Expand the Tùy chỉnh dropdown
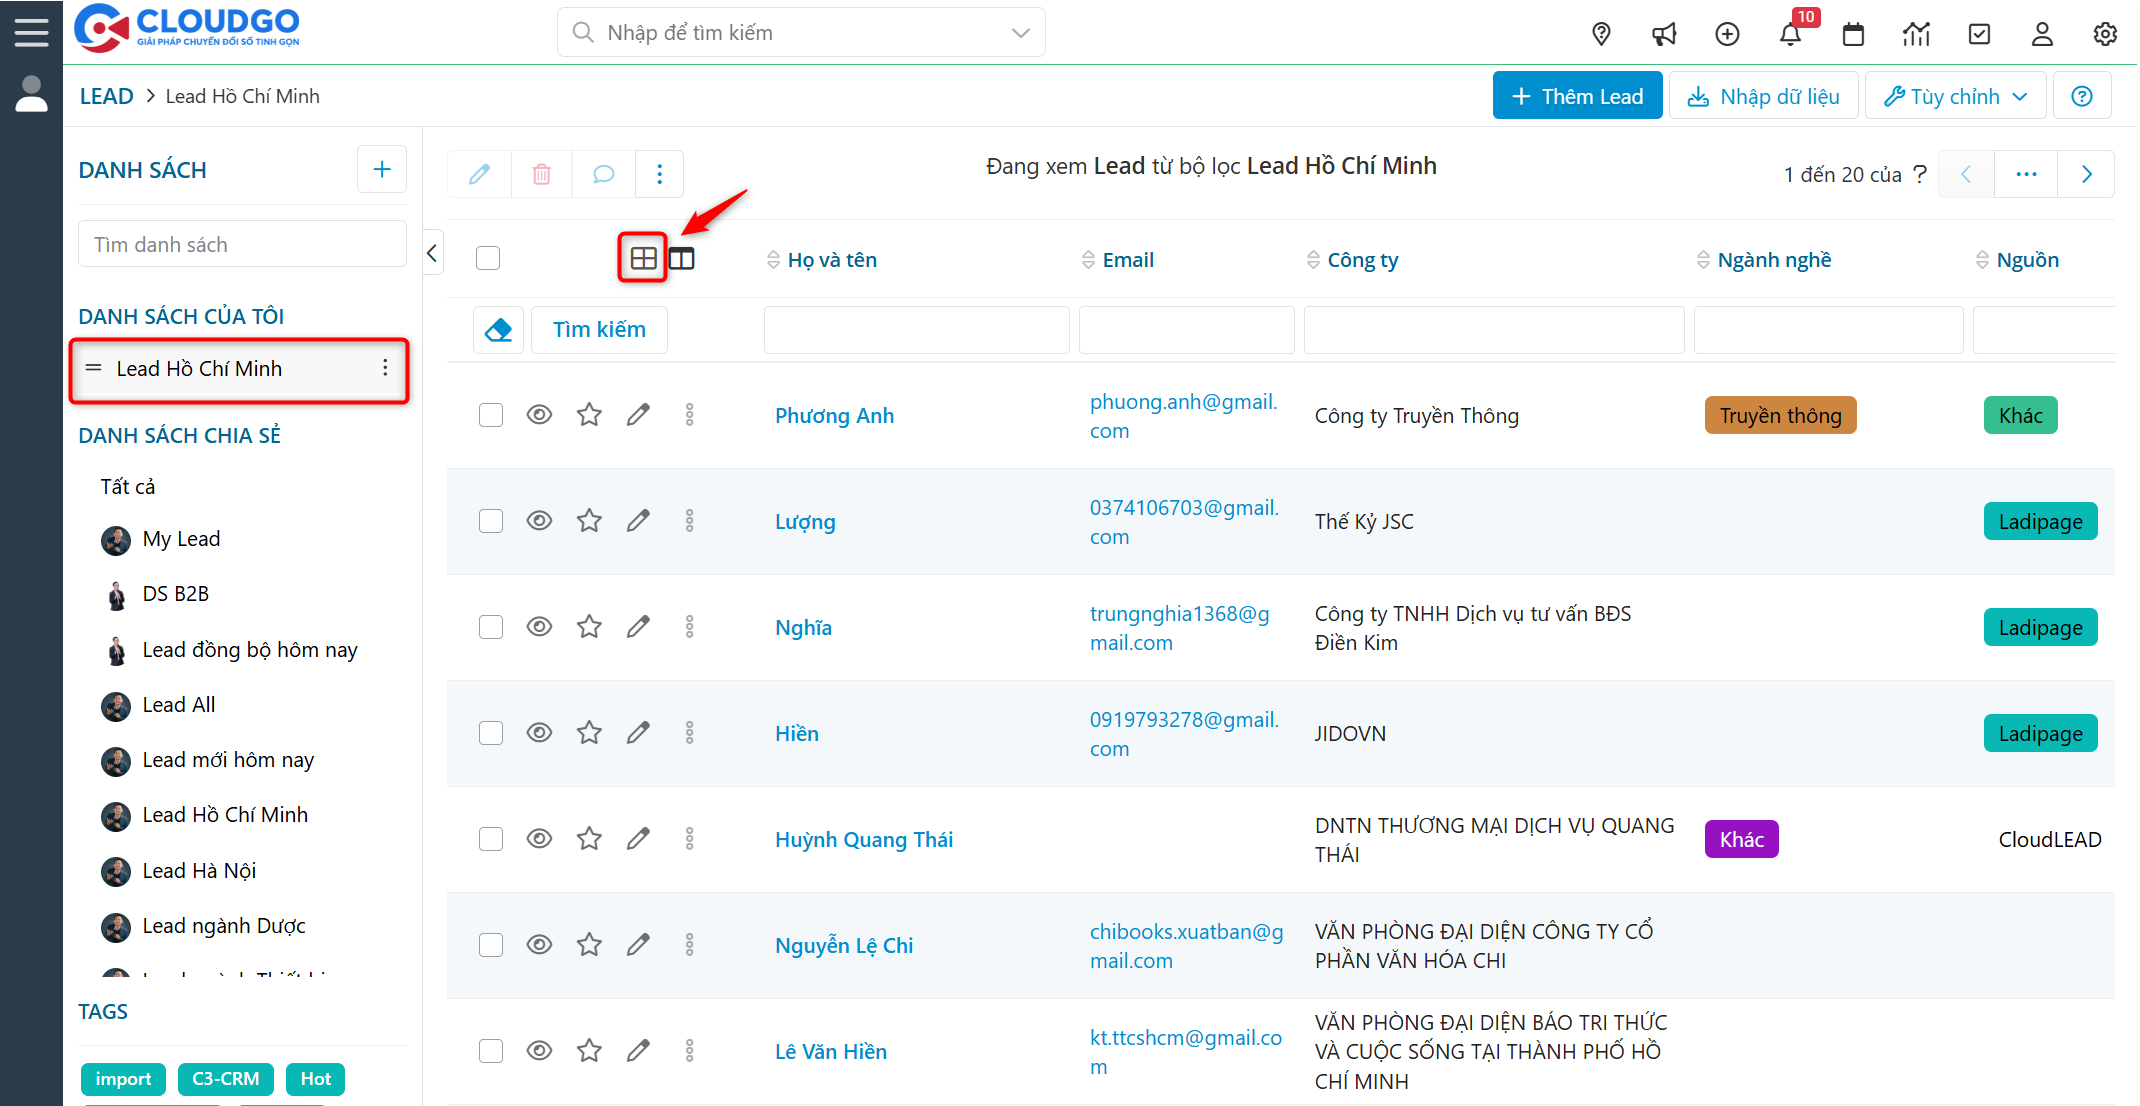Viewport: 2140px width, 1106px height. (1955, 96)
